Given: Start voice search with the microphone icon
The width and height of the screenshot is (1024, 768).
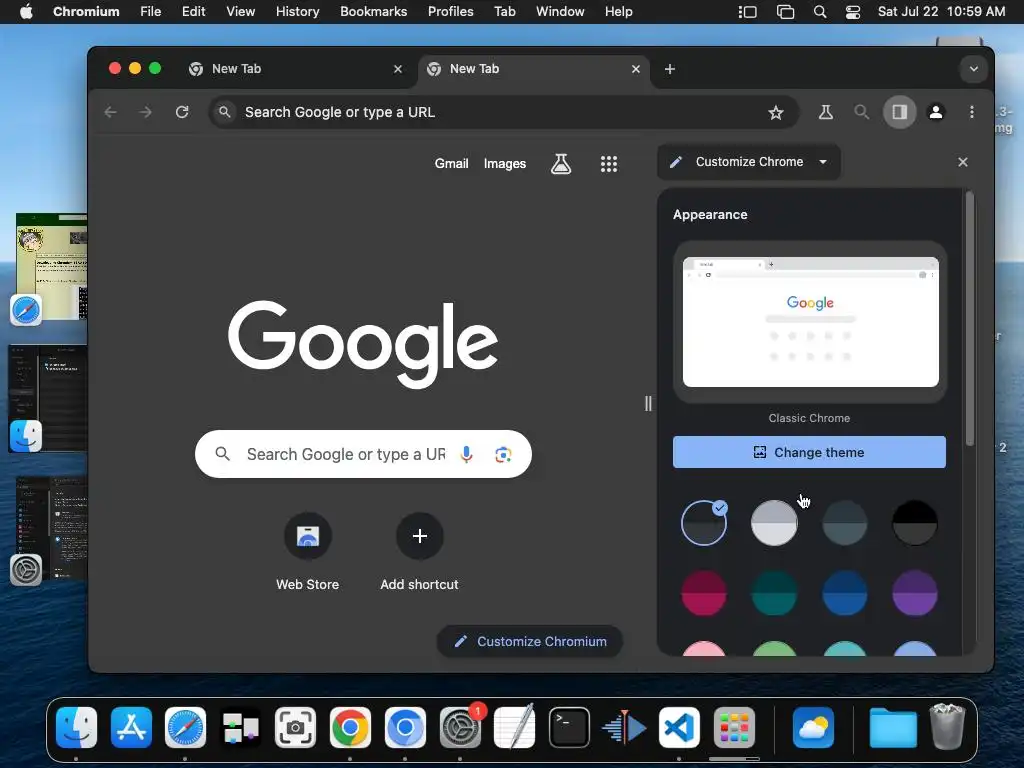Looking at the screenshot, I should [x=466, y=454].
